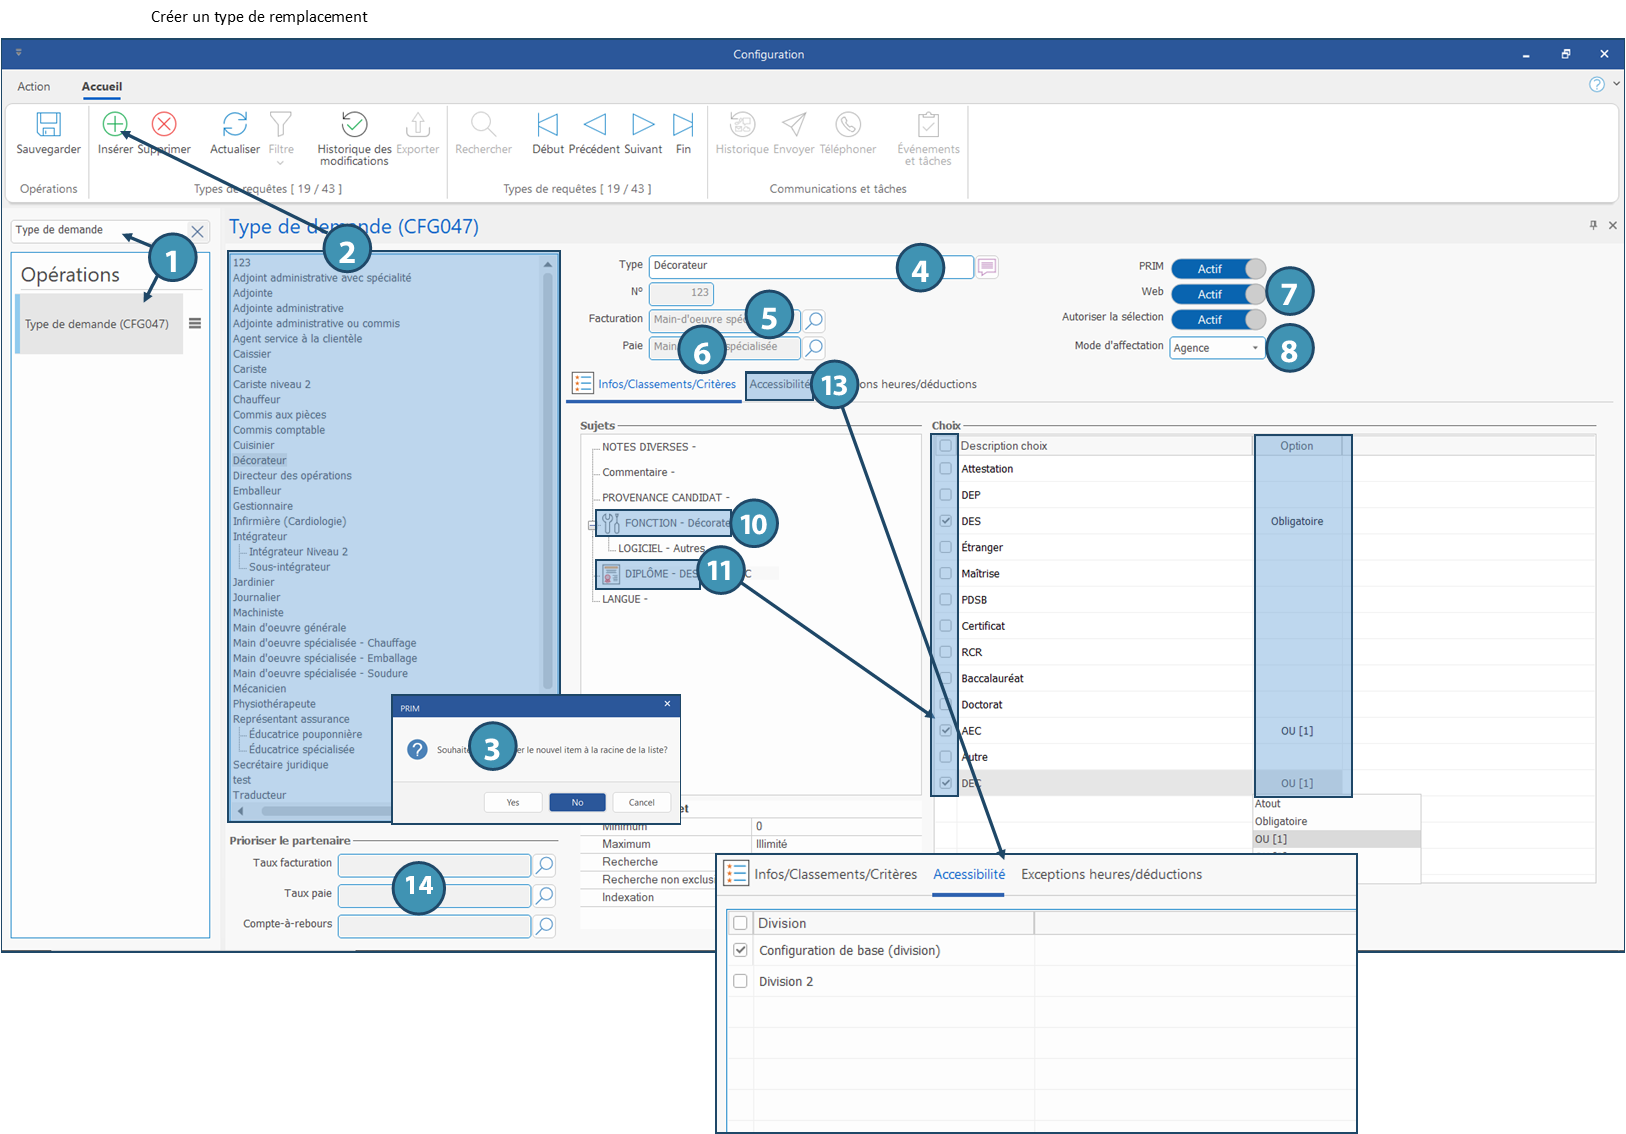Viewport: 1626px width, 1134px height.
Task: Open the Action menu tab
Action: [34, 87]
